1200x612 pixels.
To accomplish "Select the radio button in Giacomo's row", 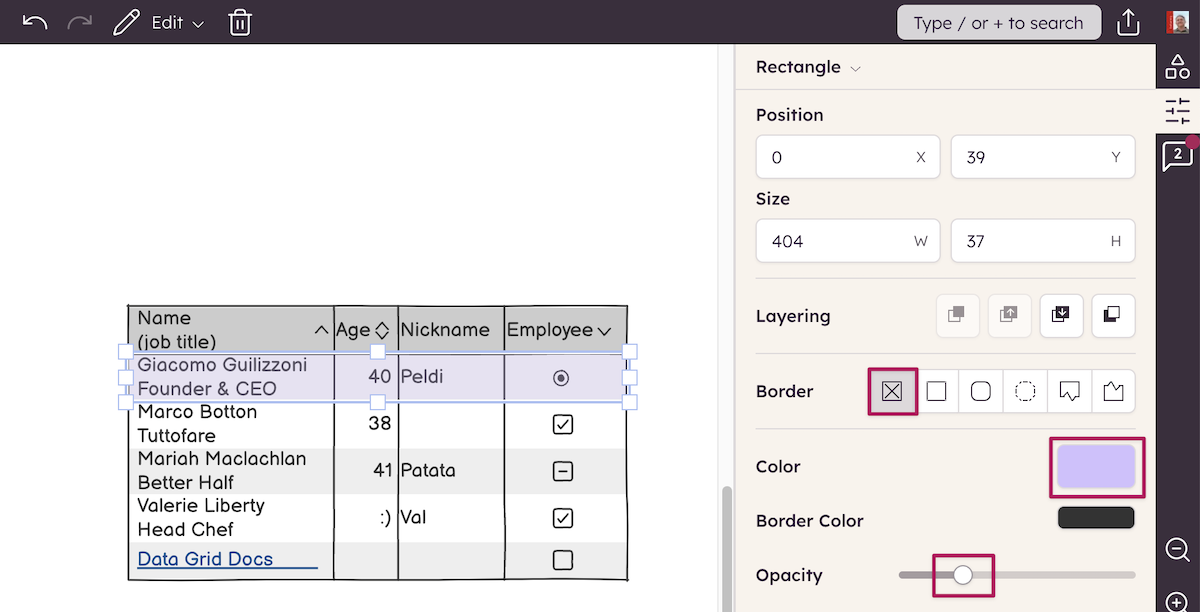I will pyautogui.click(x=561, y=377).
